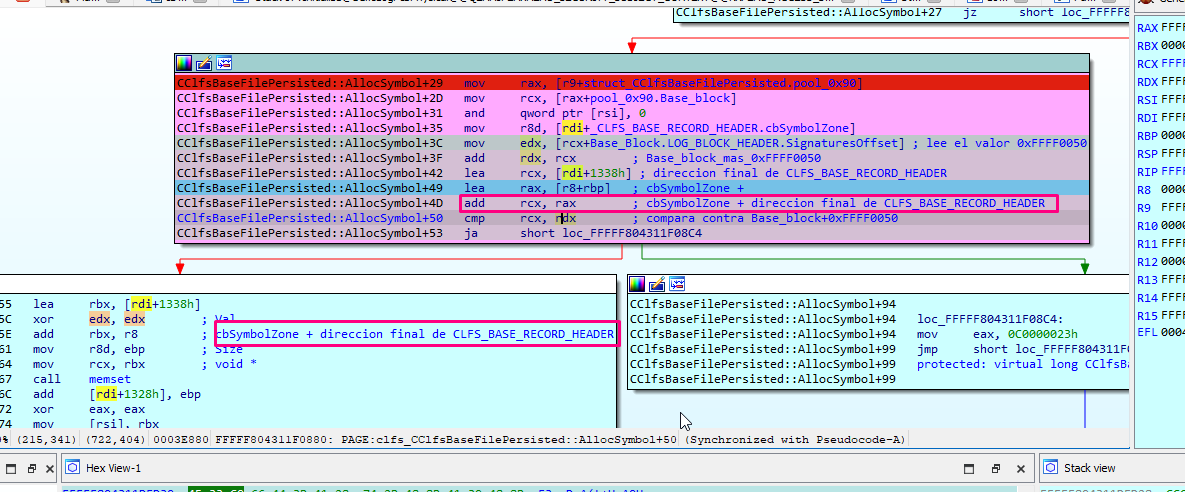The width and height of the screenshot is (1185, 492).
Task: Select the AllocSymbol+3C SignaturesOffset line
Action: click(x=632, y=143)
